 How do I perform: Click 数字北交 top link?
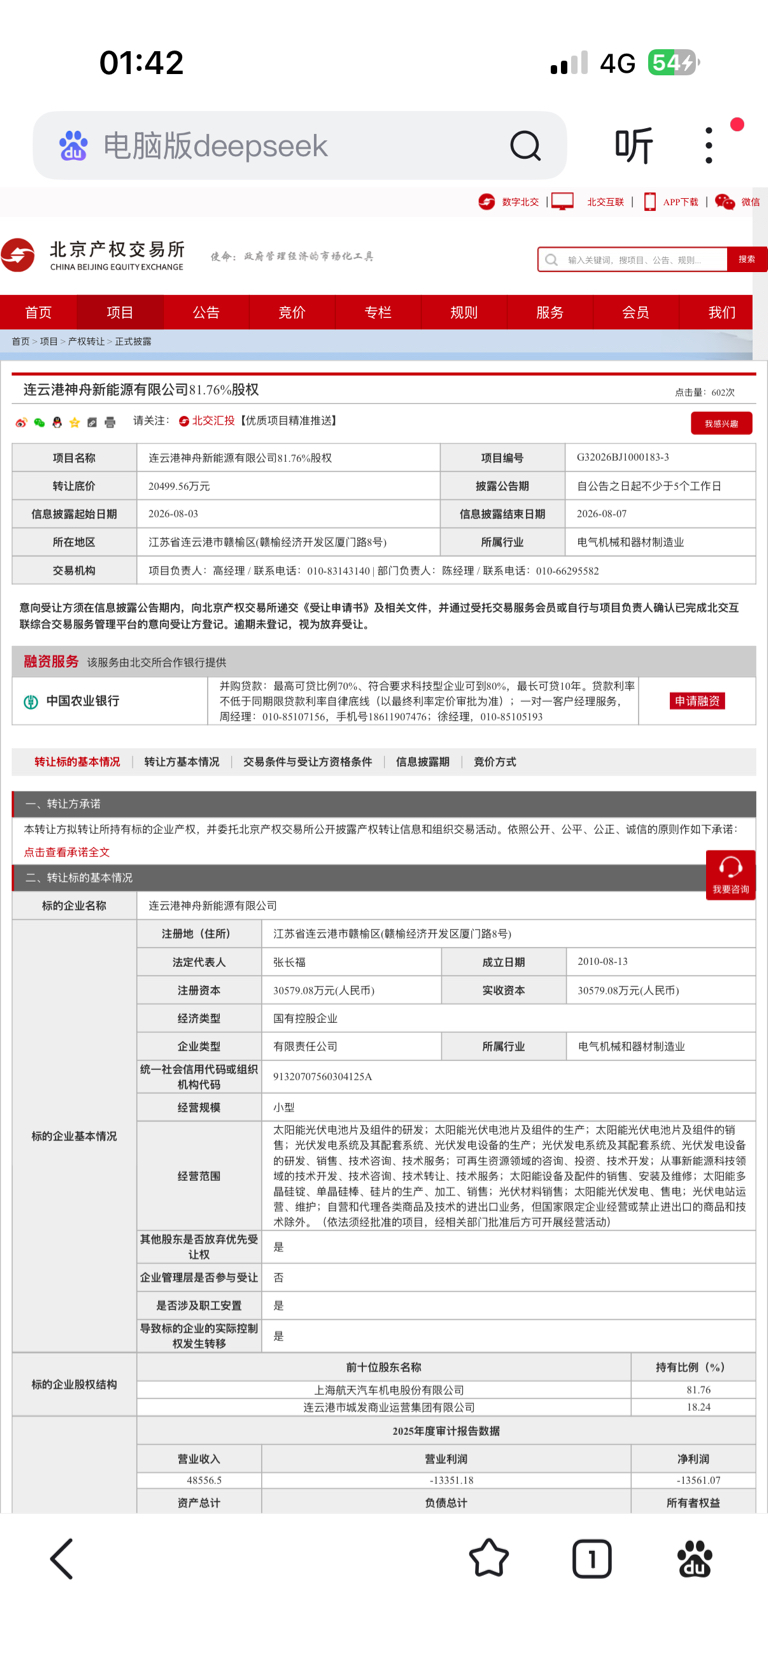click(x=520, y=202)
